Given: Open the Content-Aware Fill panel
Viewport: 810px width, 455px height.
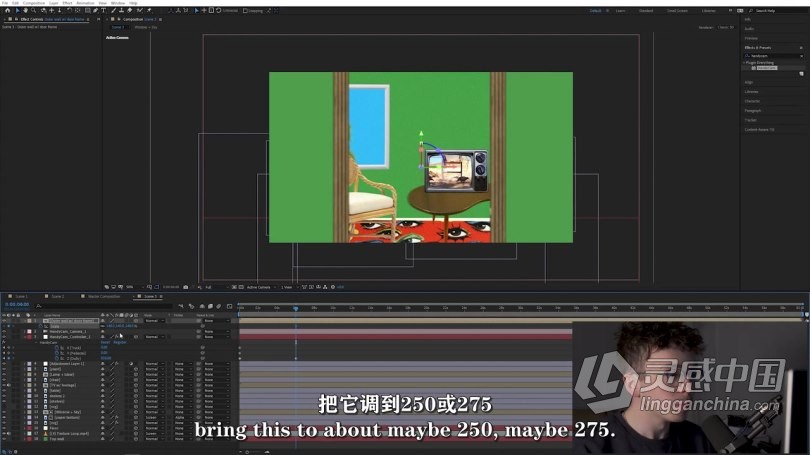Looking at the screenshot, I should coord(759,130).
